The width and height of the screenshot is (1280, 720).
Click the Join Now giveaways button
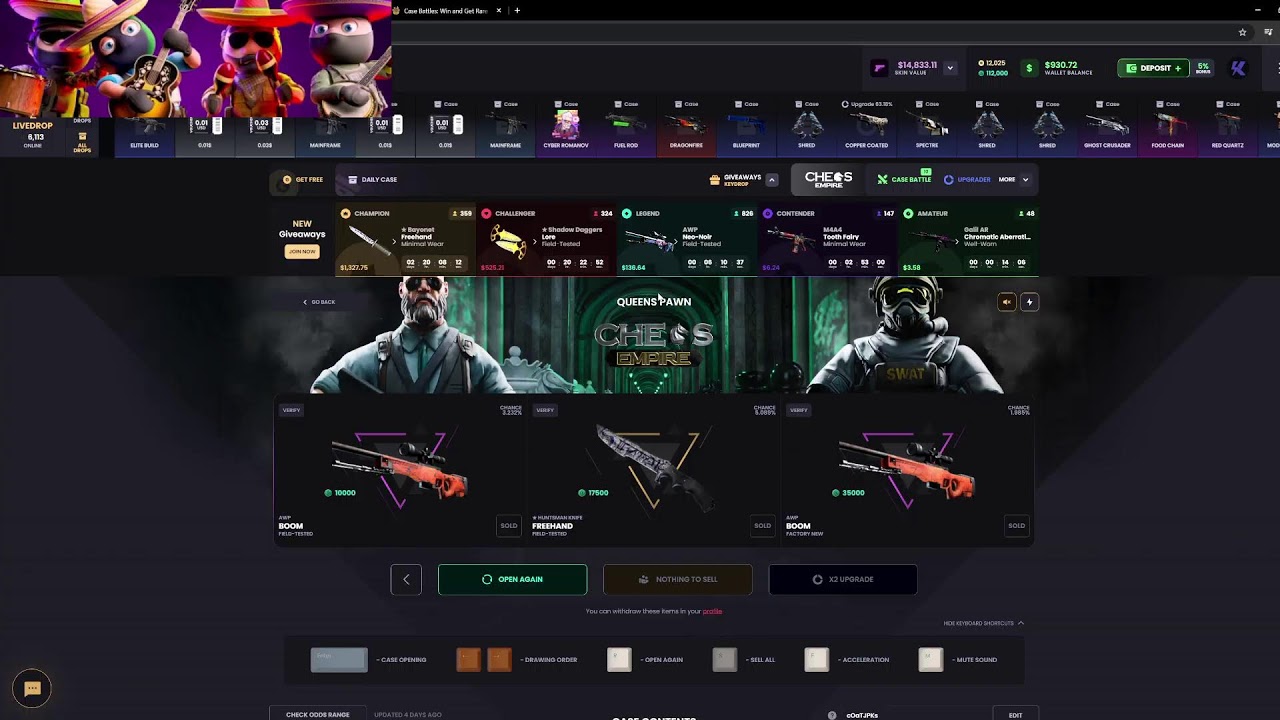coord(302,251)
